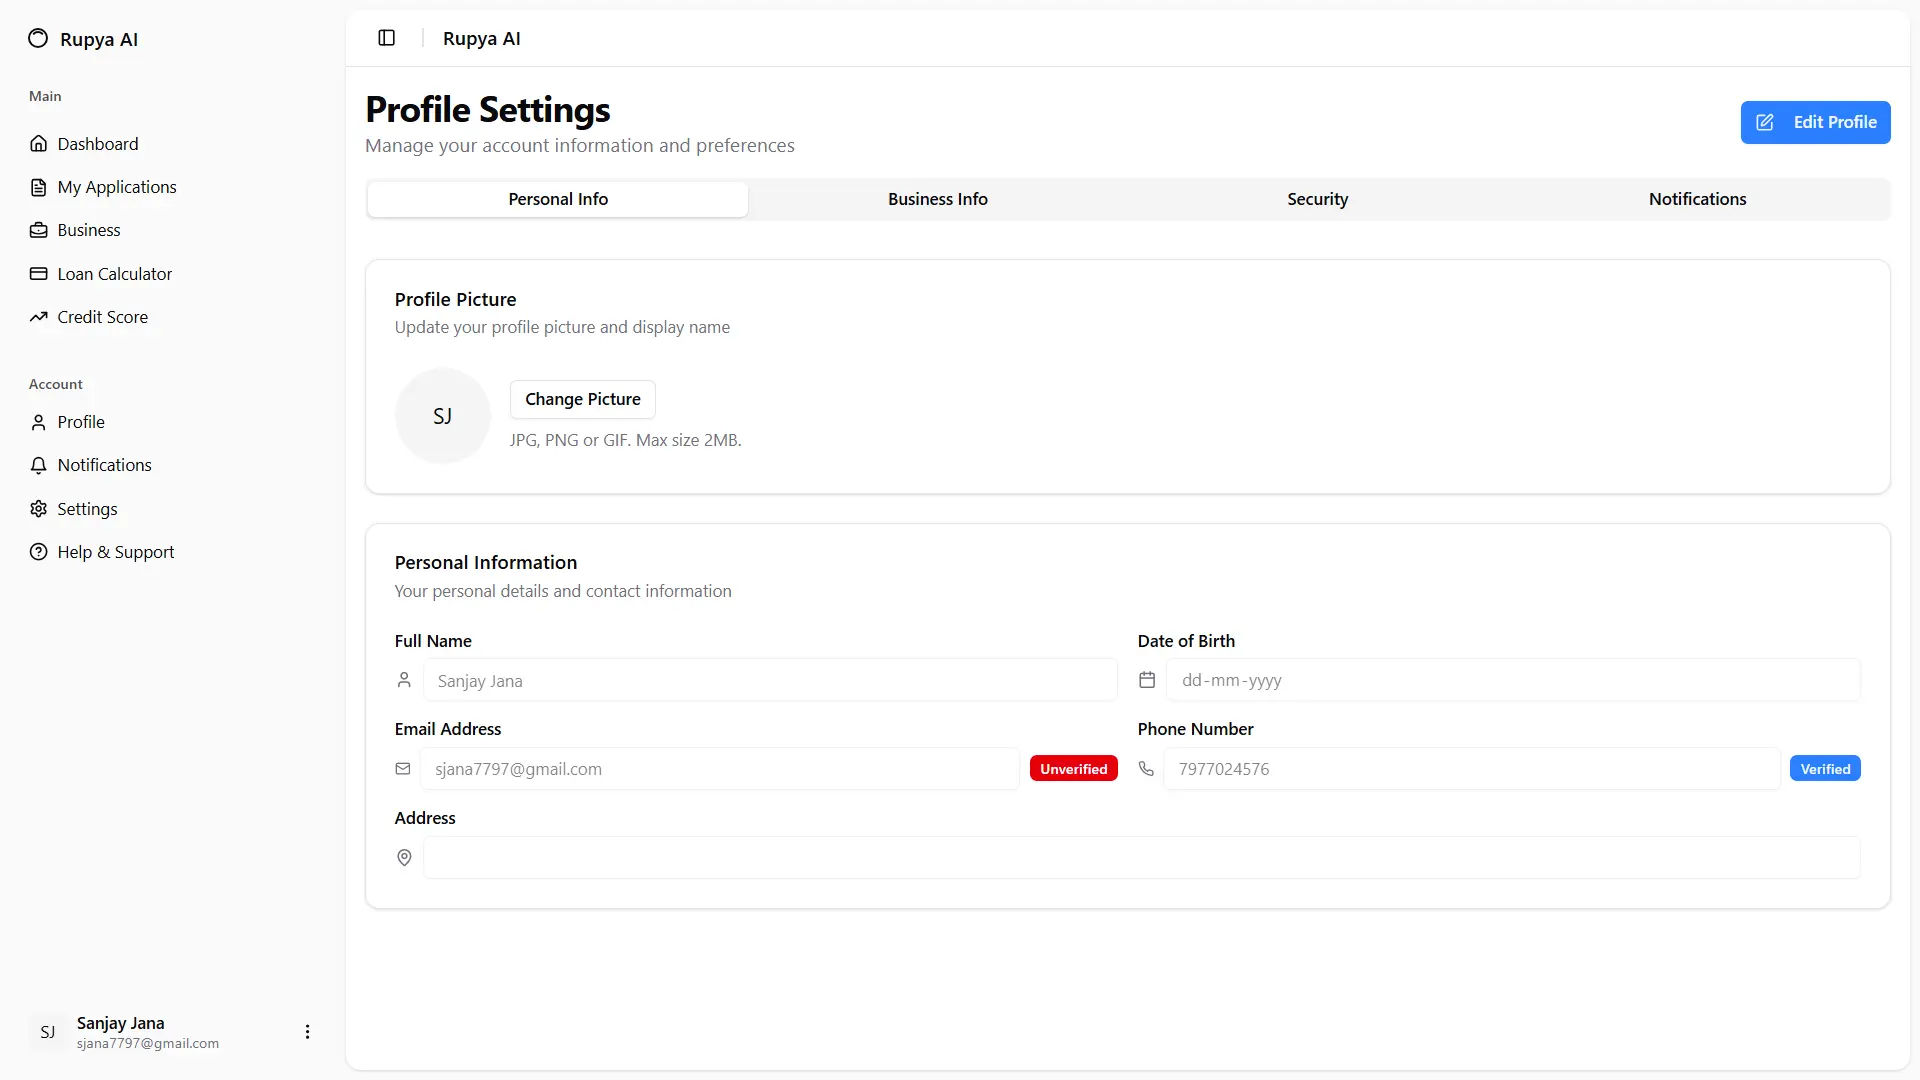
Task: Click the Rupya AI logo icon
Action: 38,38
